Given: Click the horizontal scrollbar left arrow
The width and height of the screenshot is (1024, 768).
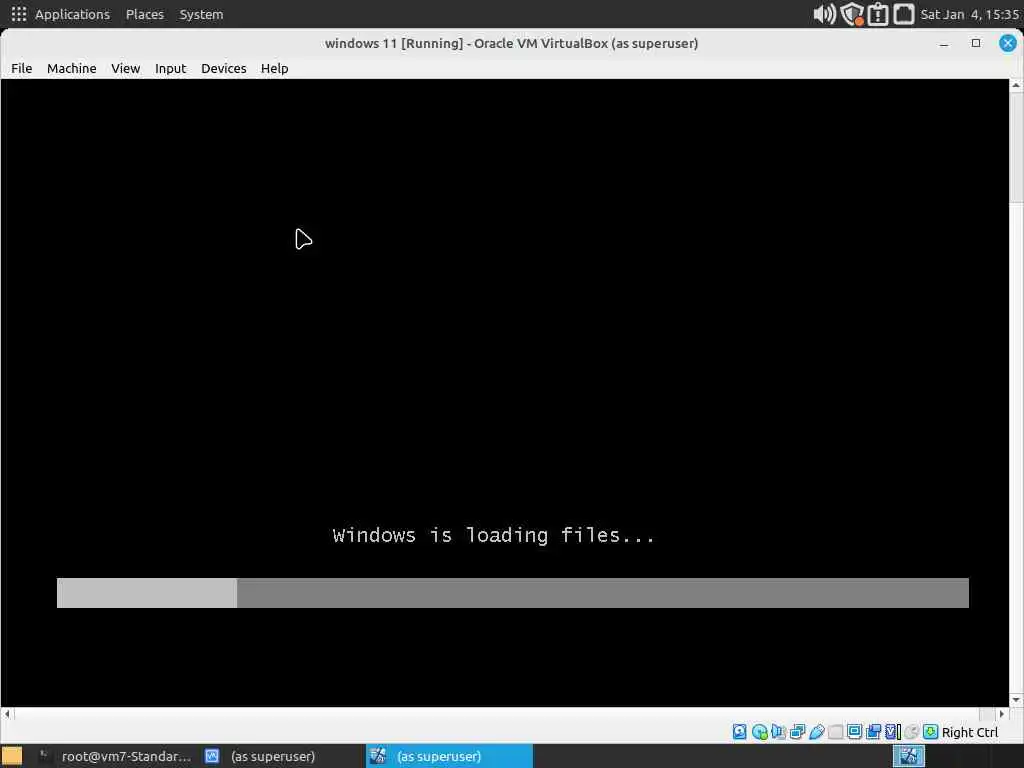Looking at the screenshot, I should coord(7,714).
